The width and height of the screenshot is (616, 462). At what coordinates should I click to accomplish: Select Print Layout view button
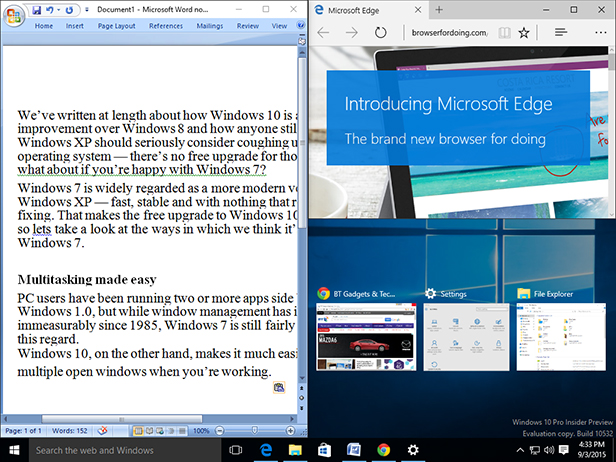(x=138, y=431)
